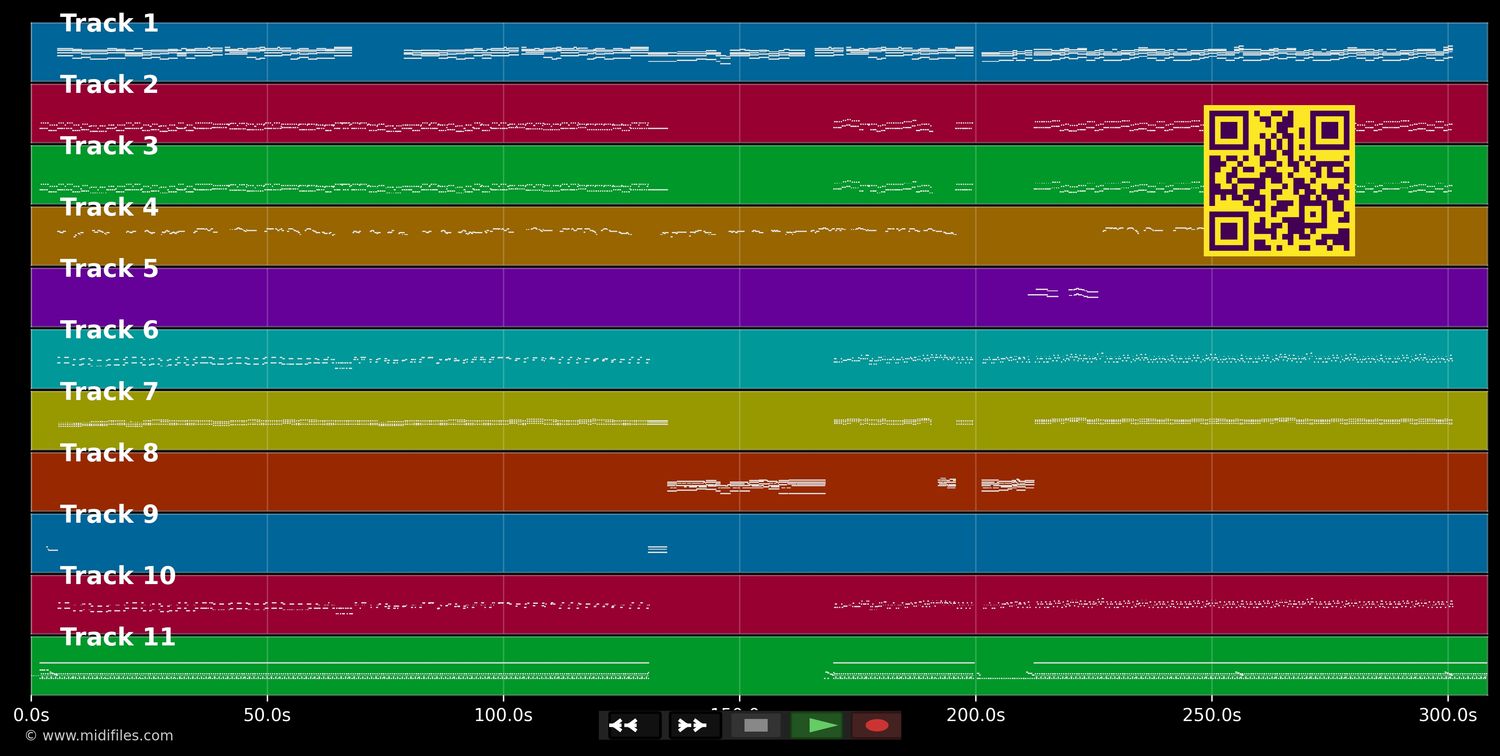Select the Track 1 label
The width and height of the screenshot is (1500, 756).
(x=108, y=22)
